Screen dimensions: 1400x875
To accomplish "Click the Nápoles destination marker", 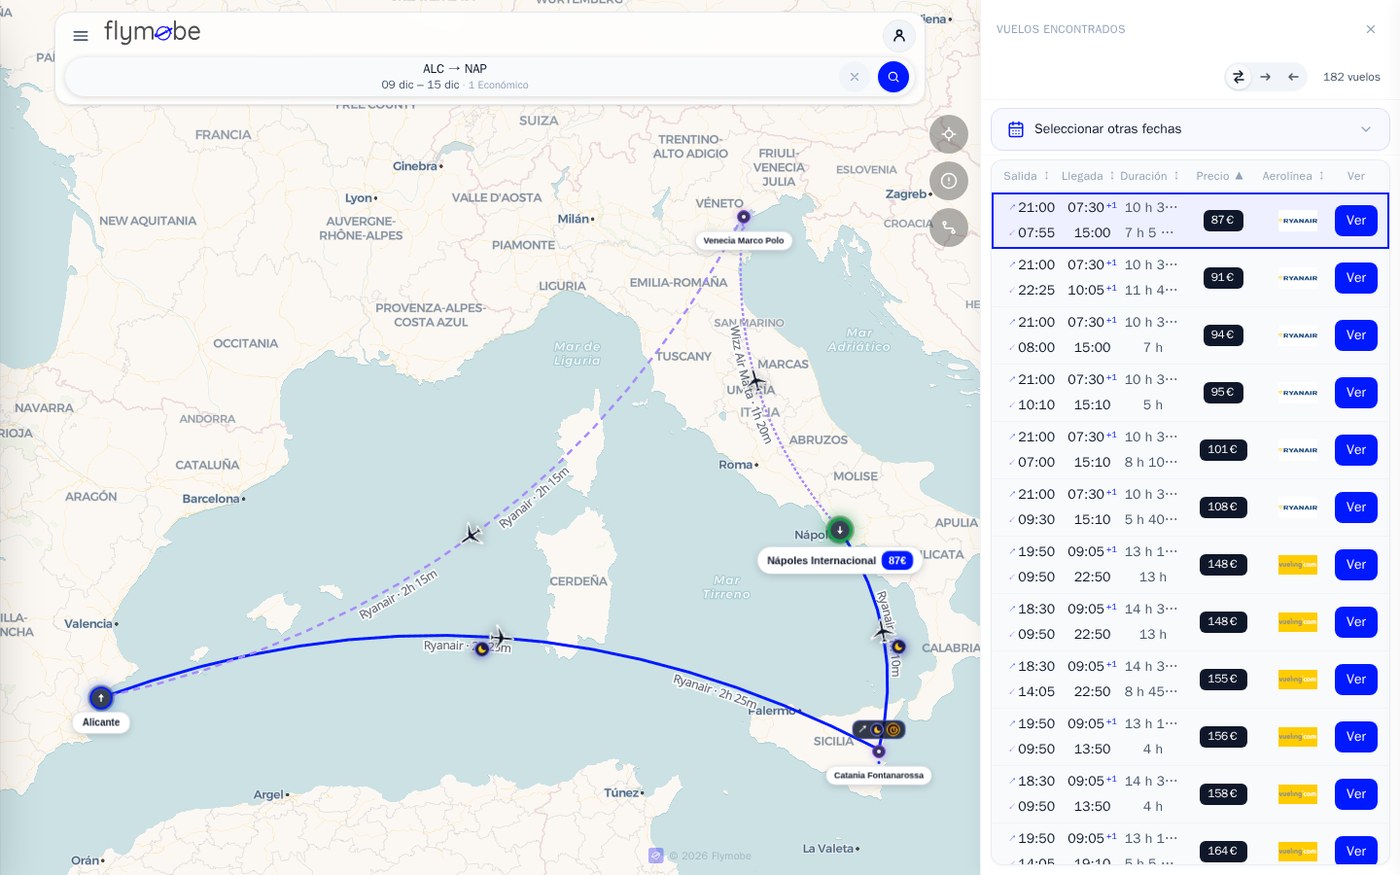I will [840, 530].
